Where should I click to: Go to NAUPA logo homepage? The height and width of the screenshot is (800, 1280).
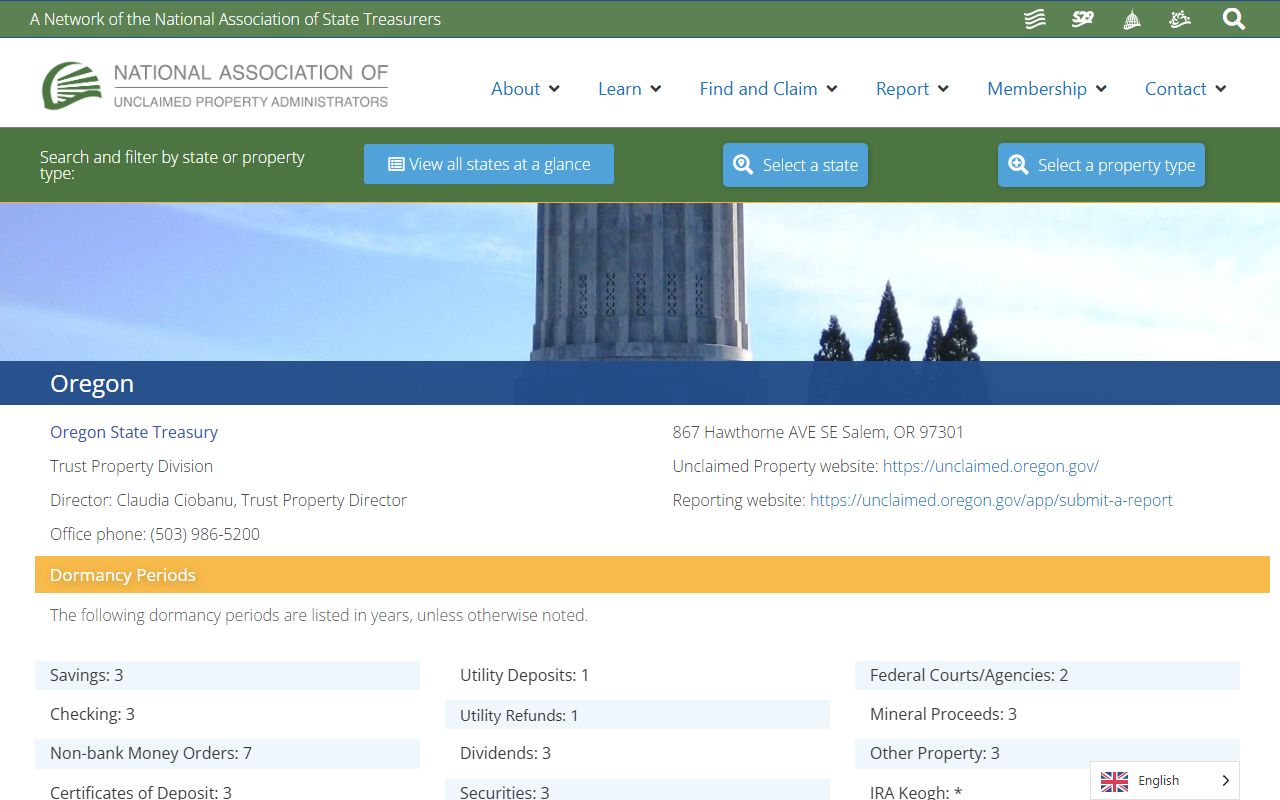point(215,85)
